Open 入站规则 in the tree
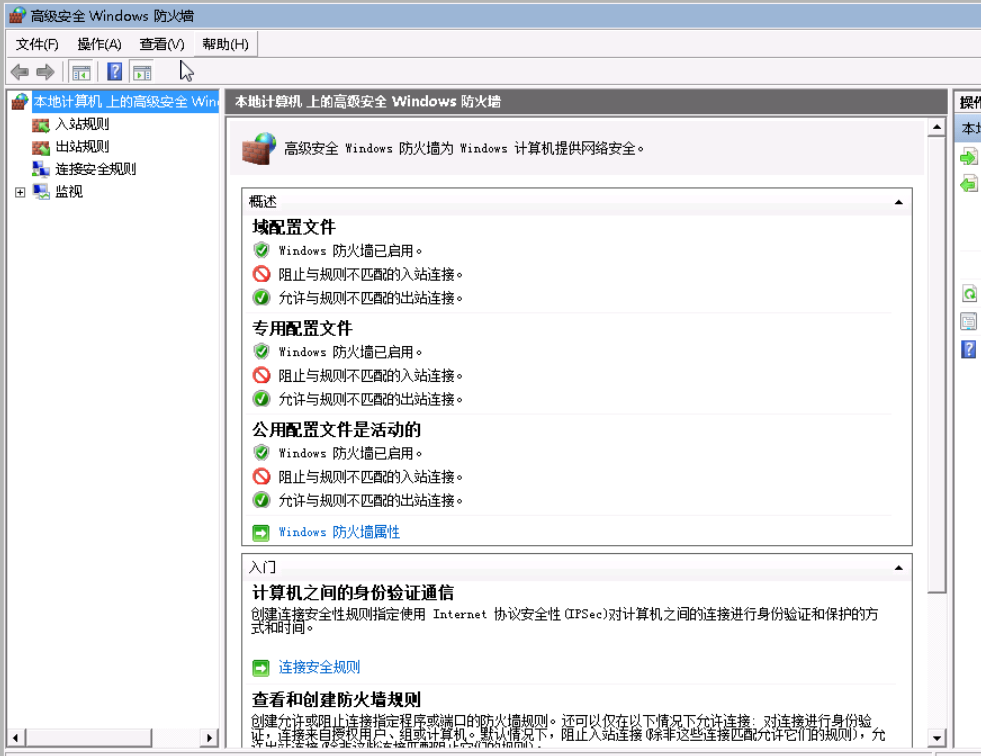The height and width of the screenshot is (756, 981). tap(82, 124)
